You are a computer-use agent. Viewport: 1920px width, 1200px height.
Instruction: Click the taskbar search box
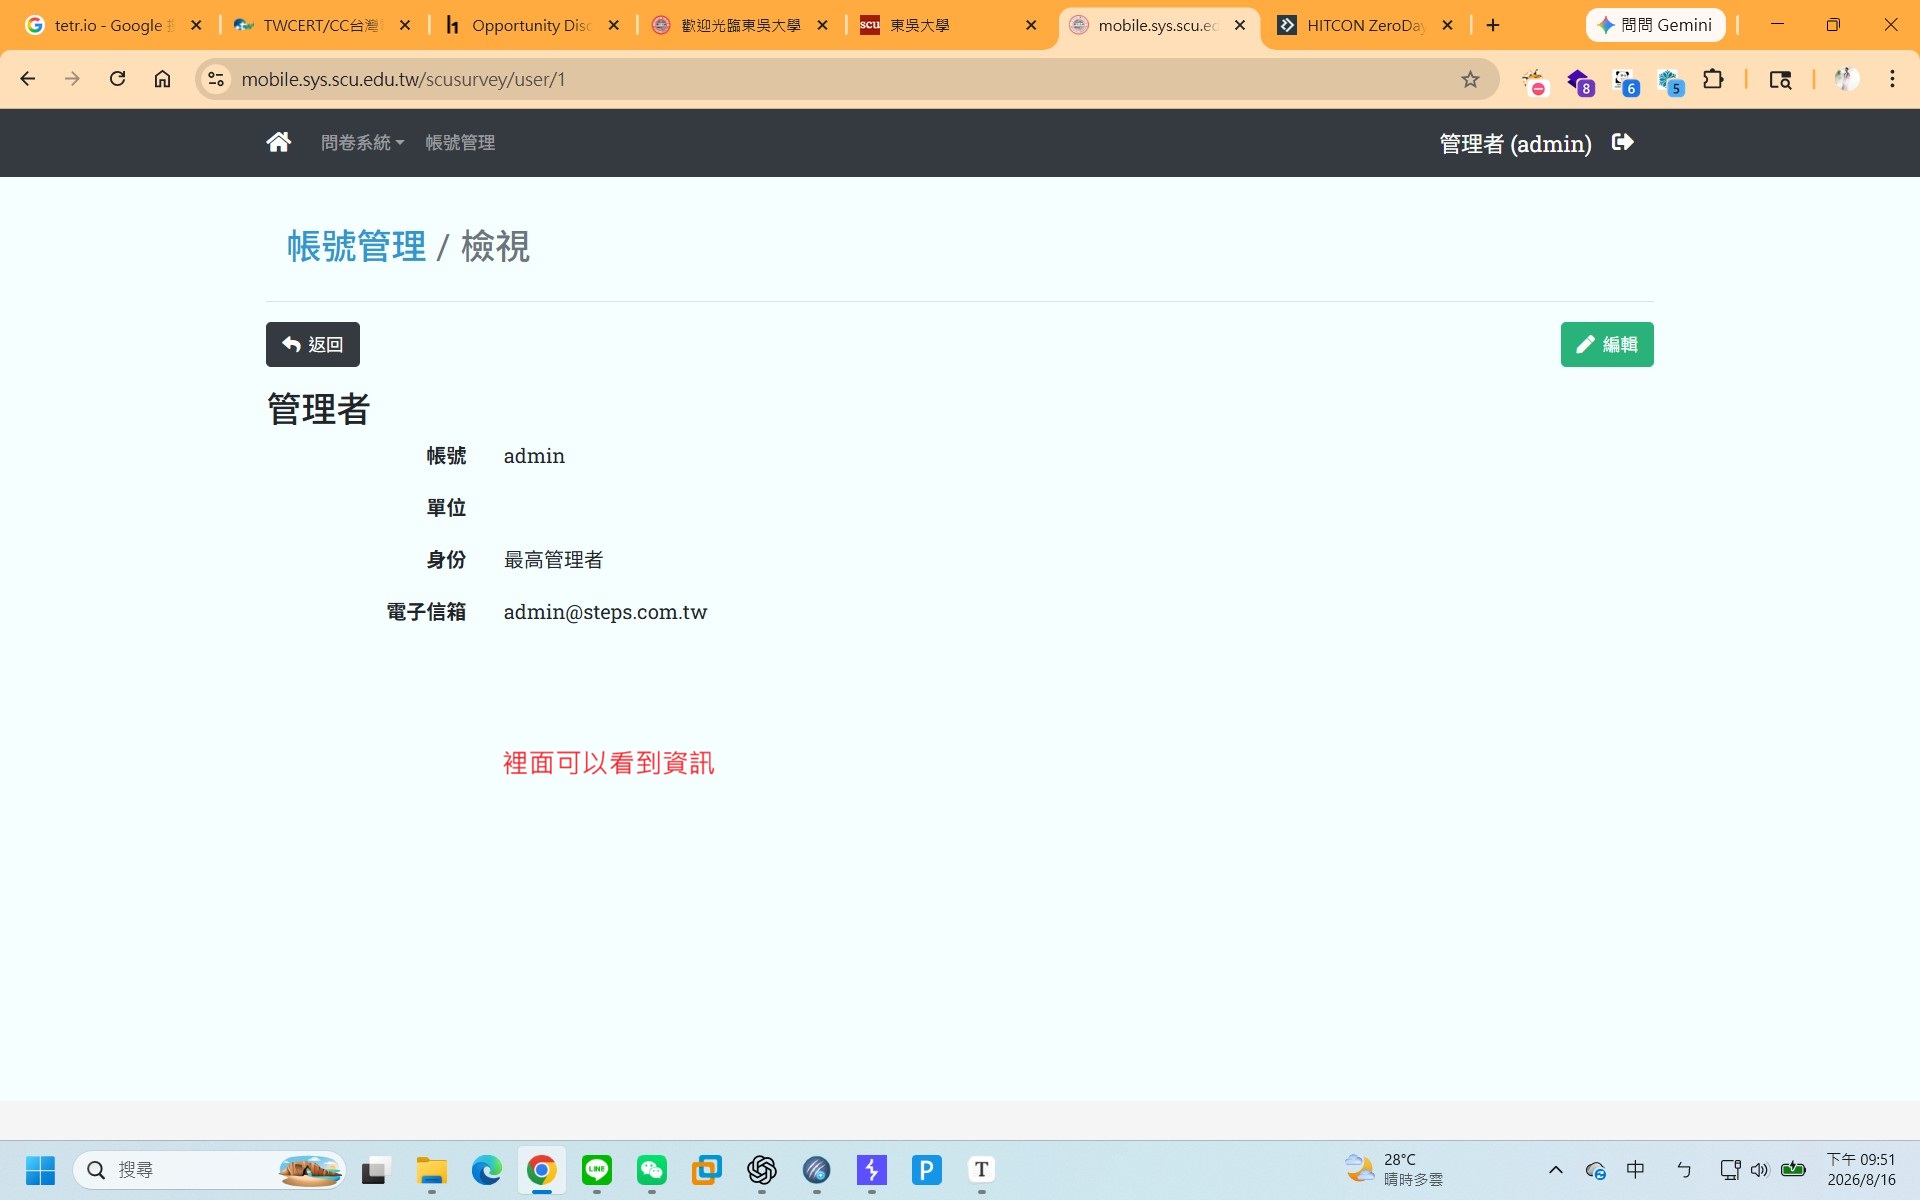210,1169
